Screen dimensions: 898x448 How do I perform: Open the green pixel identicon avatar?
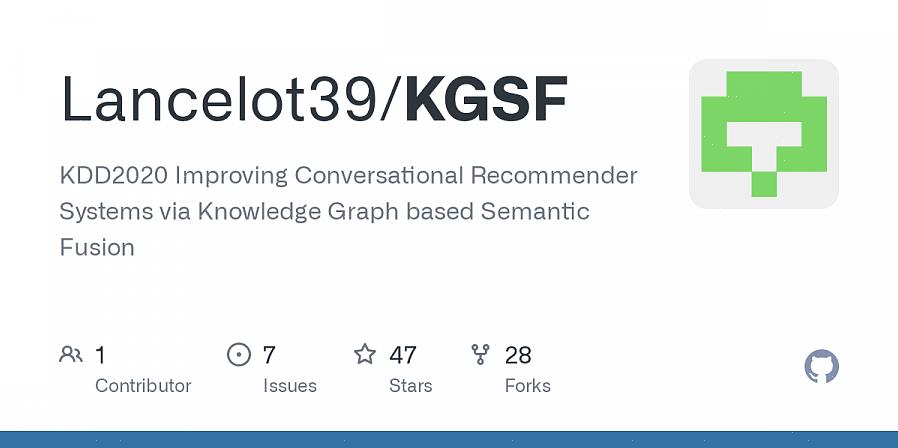pyautogui.click(x=764, y=134)
